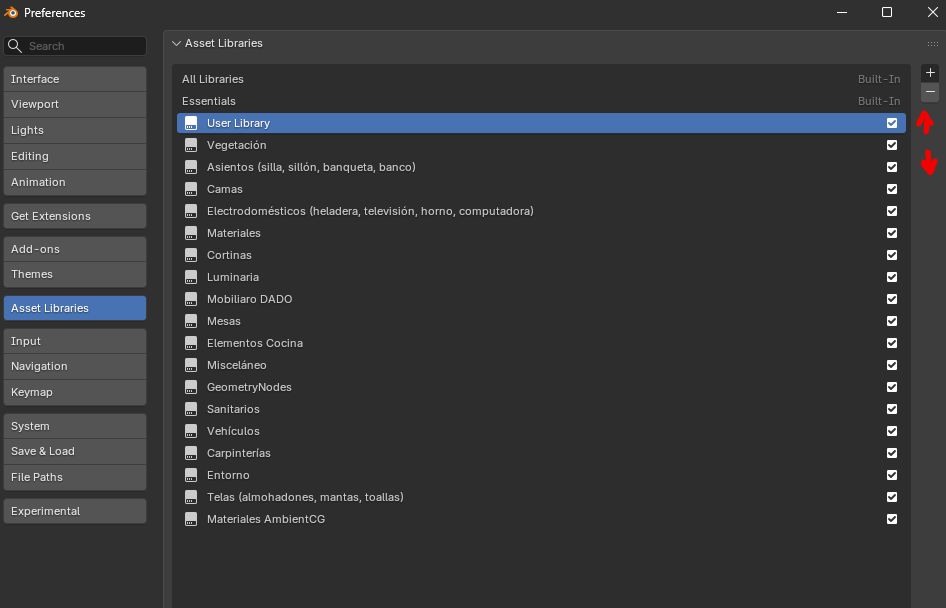Click the disk icon beside Entorno
Image resolution: width=946 pixels, height=608 pixels.
pos(191,475)
